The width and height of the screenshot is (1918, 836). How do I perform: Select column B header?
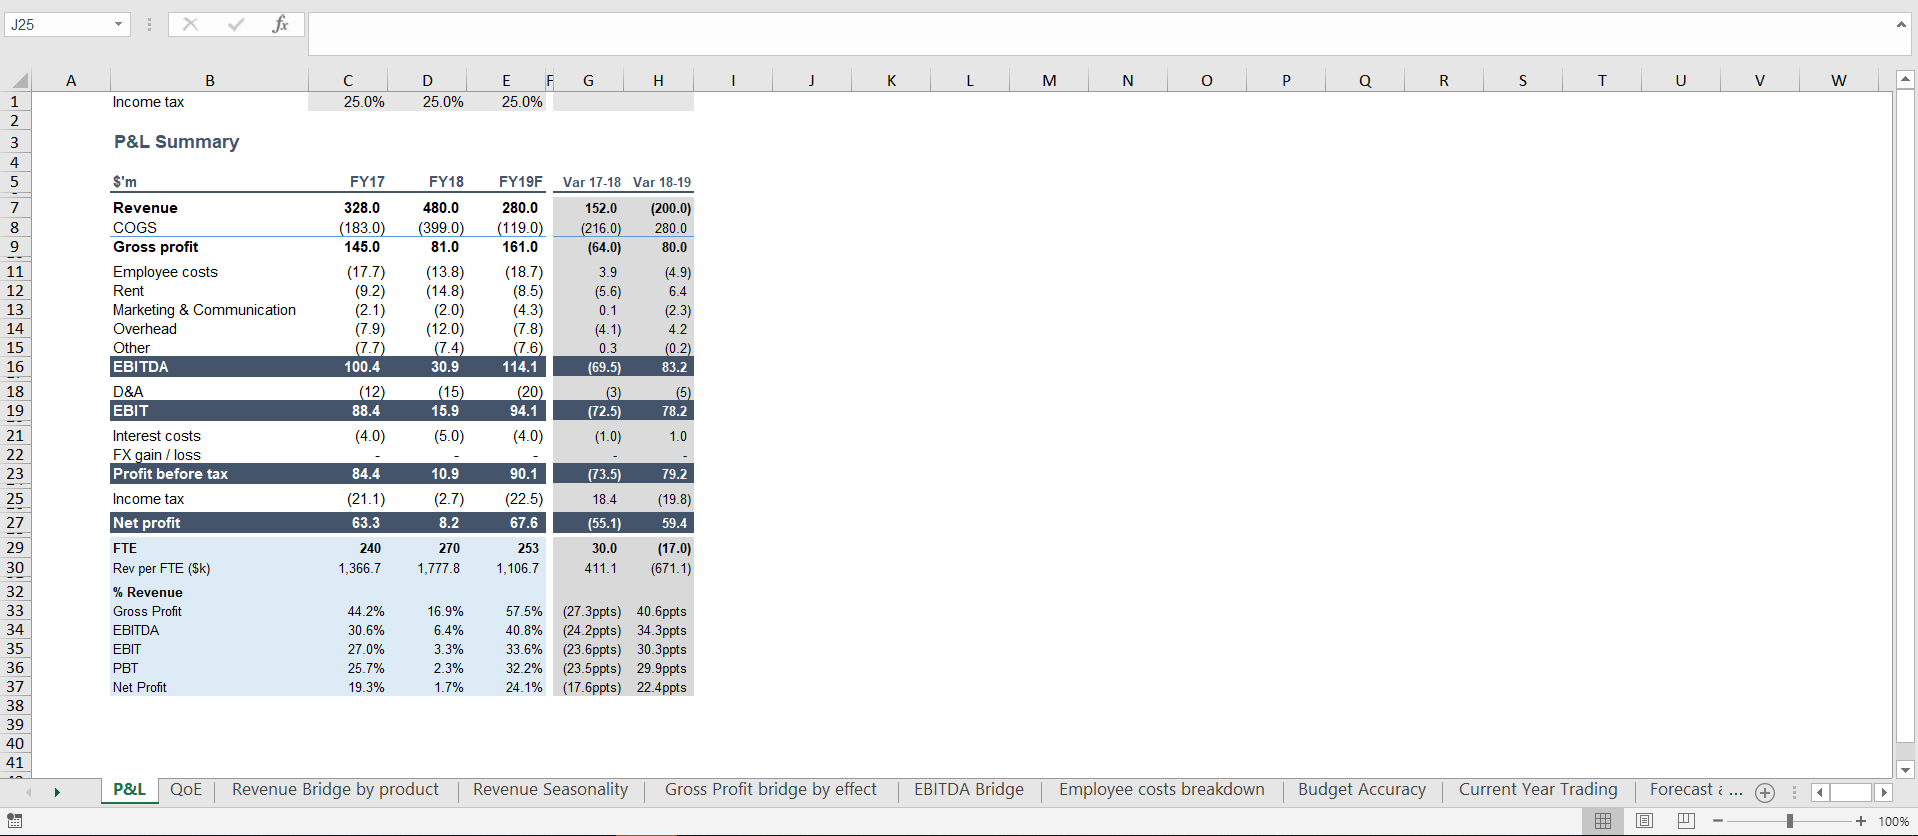(209, 81)
